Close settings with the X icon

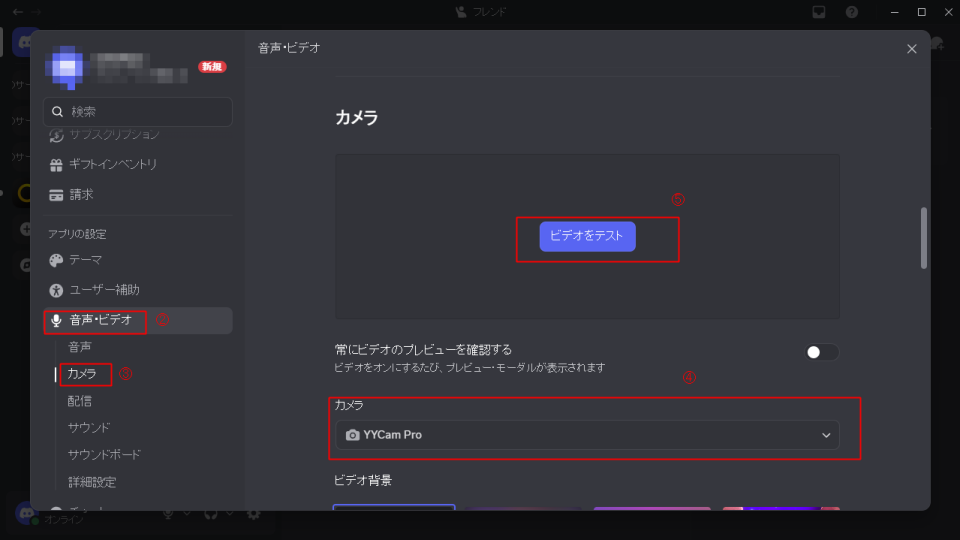click(x=911, y=48)
